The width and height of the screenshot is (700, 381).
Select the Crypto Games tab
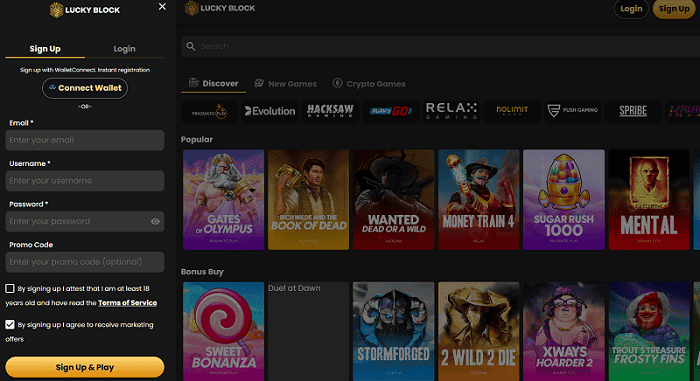369,84
